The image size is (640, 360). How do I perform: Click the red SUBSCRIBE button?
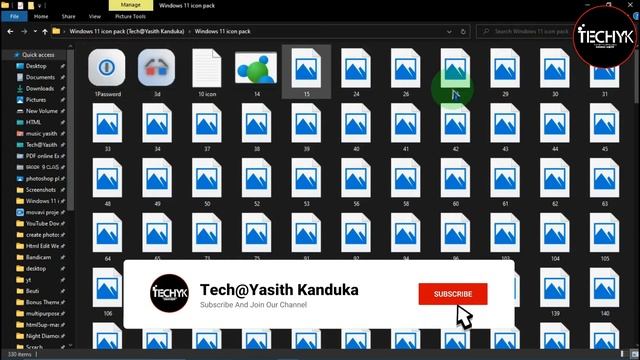tap(453, 294)
